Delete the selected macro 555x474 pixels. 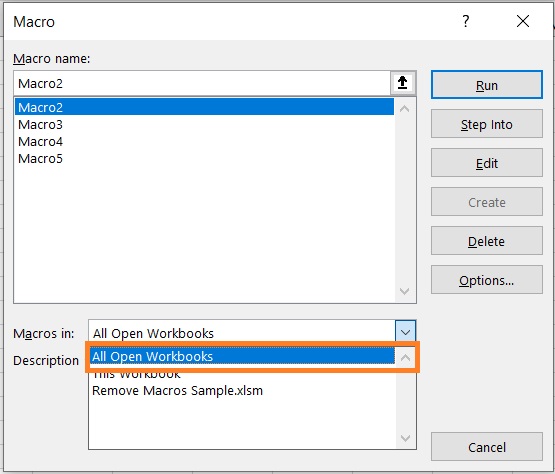pyautogui.click(x=487, y=241)
